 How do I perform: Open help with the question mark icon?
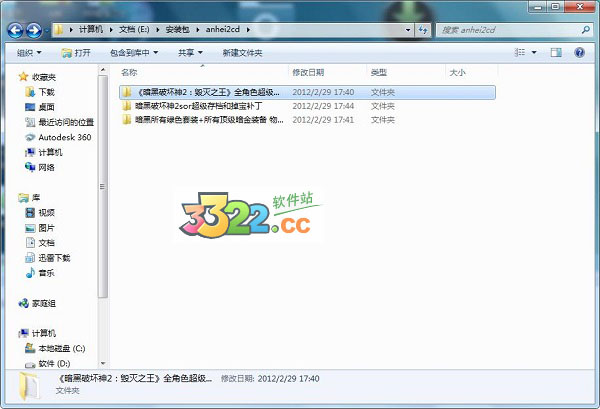click(579, 52)
